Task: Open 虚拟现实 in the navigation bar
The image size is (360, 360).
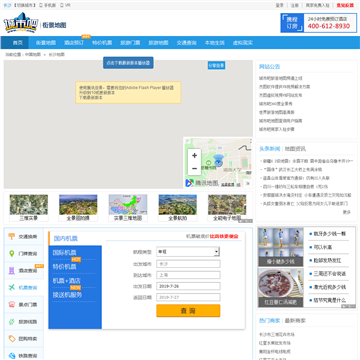Action: [243, 43]
